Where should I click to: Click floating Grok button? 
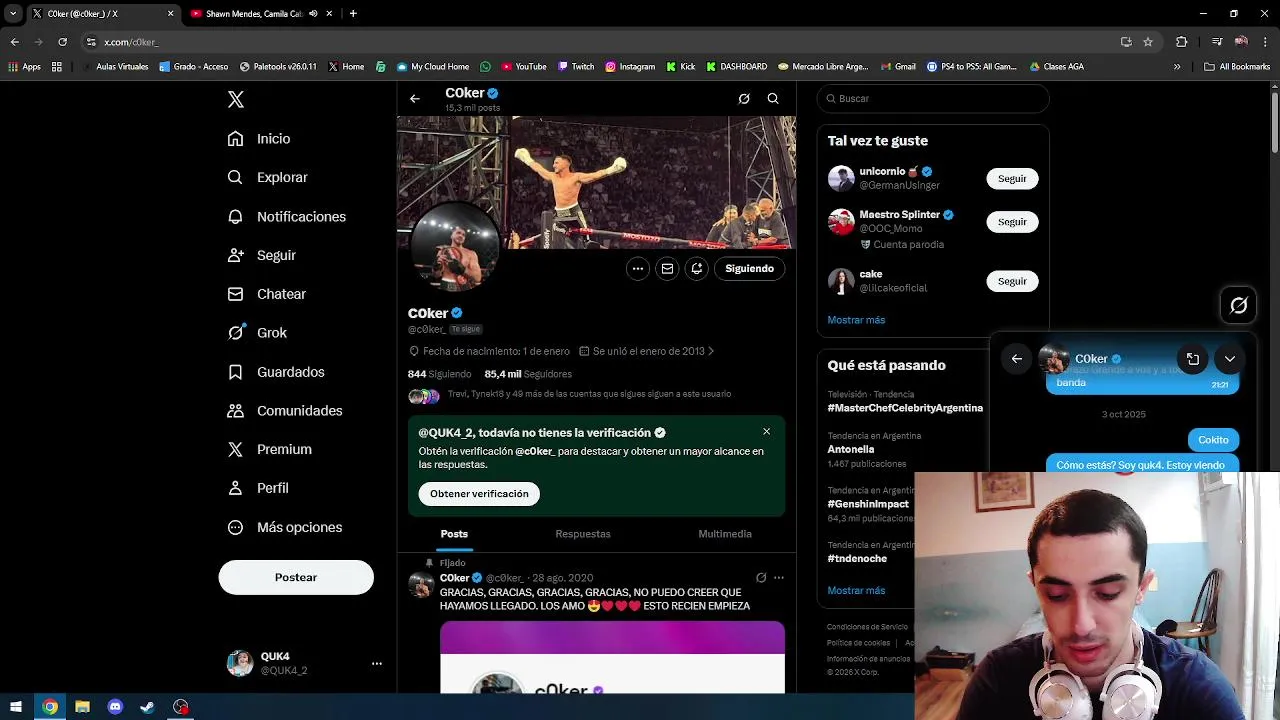click(1238, 306)
